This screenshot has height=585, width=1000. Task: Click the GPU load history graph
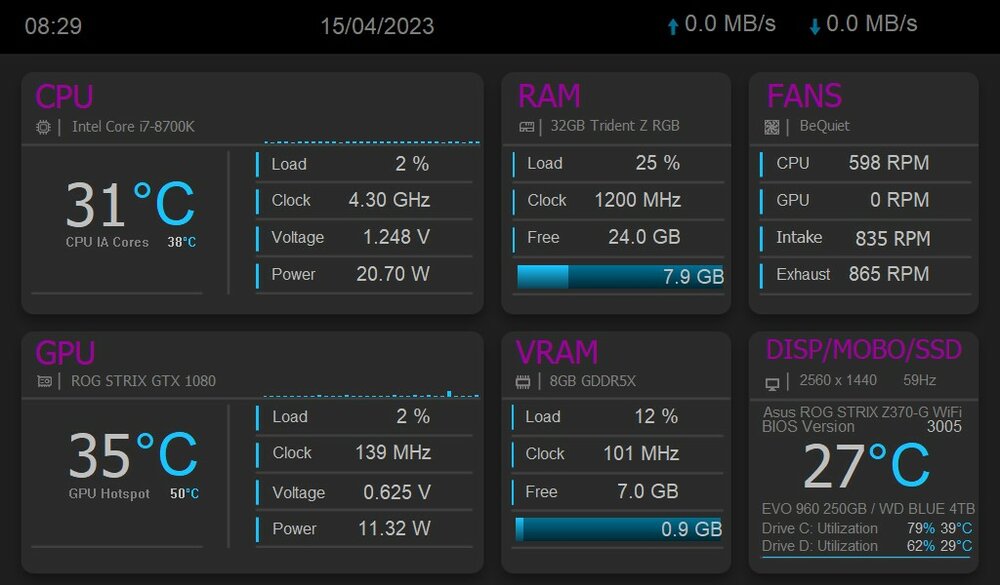(371, 395)
